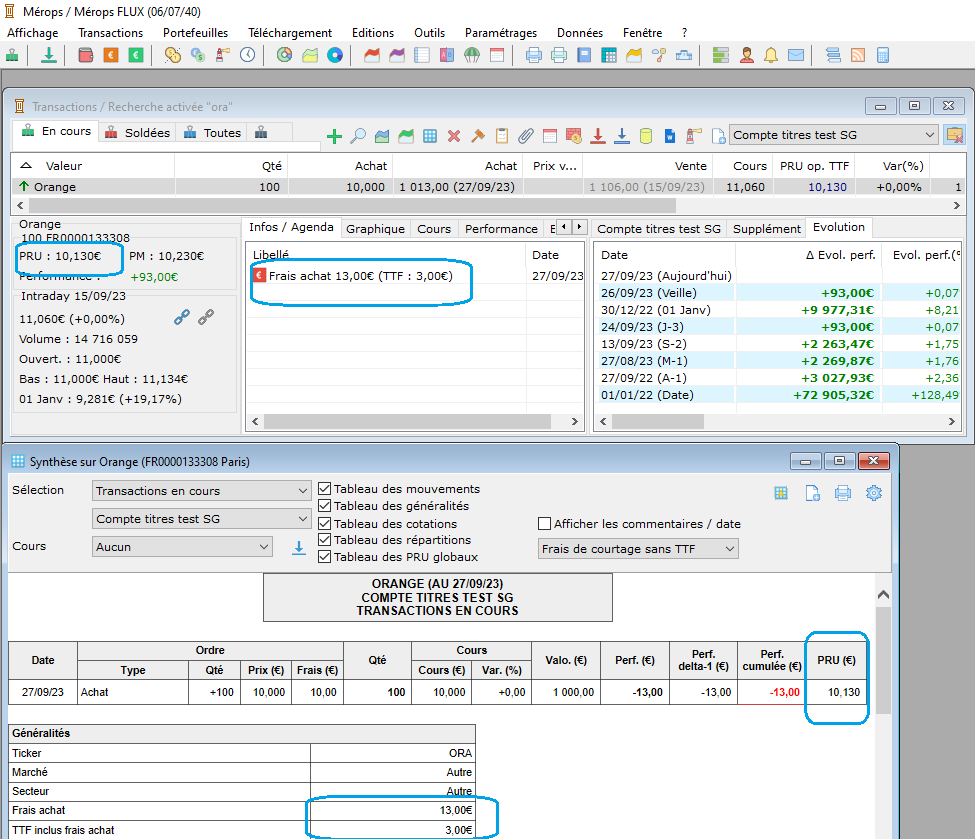Click the blue grid table icon in Transactions toolbar

click(430, 136)
